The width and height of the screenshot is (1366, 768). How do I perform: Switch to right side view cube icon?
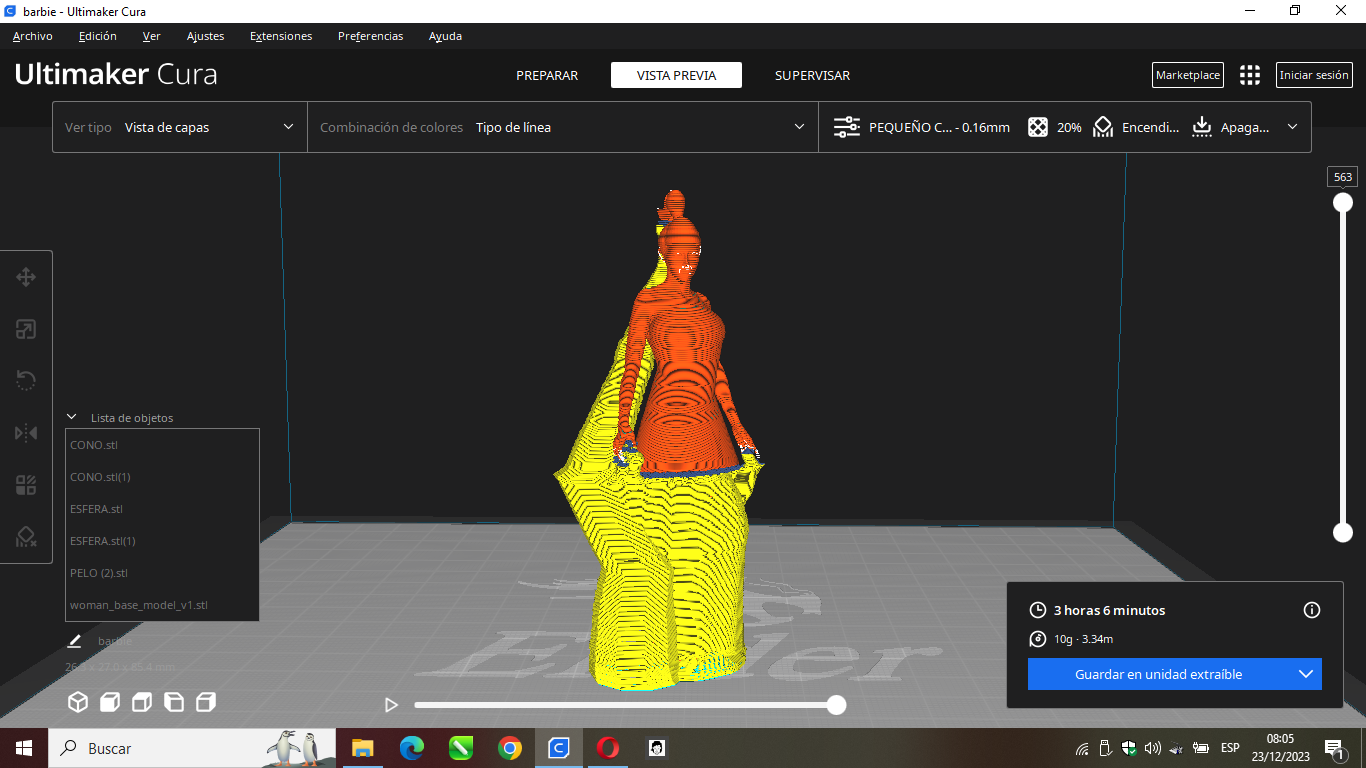[x=206, y=702]
